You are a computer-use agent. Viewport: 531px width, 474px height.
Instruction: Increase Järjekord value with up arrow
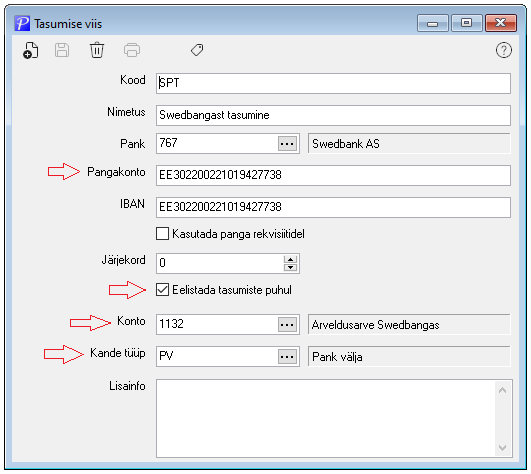(x=290, y=259)
